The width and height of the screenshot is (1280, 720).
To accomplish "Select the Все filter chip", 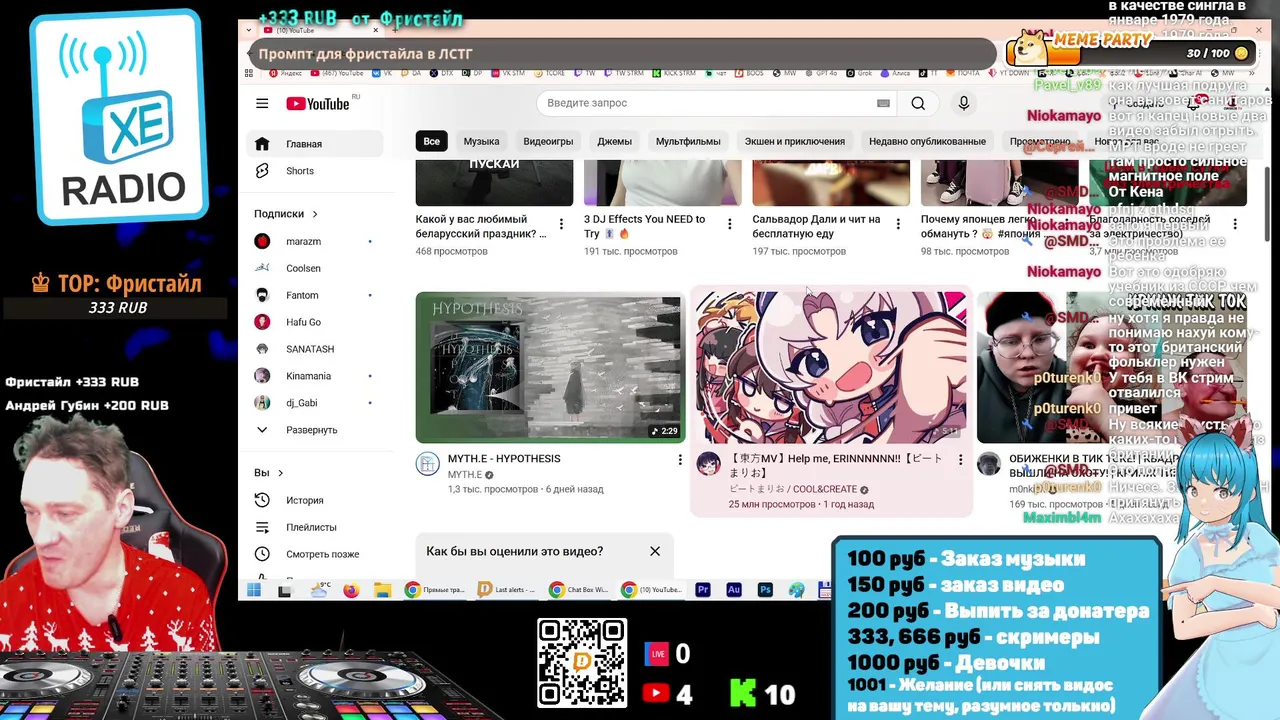I will point(431,141).
